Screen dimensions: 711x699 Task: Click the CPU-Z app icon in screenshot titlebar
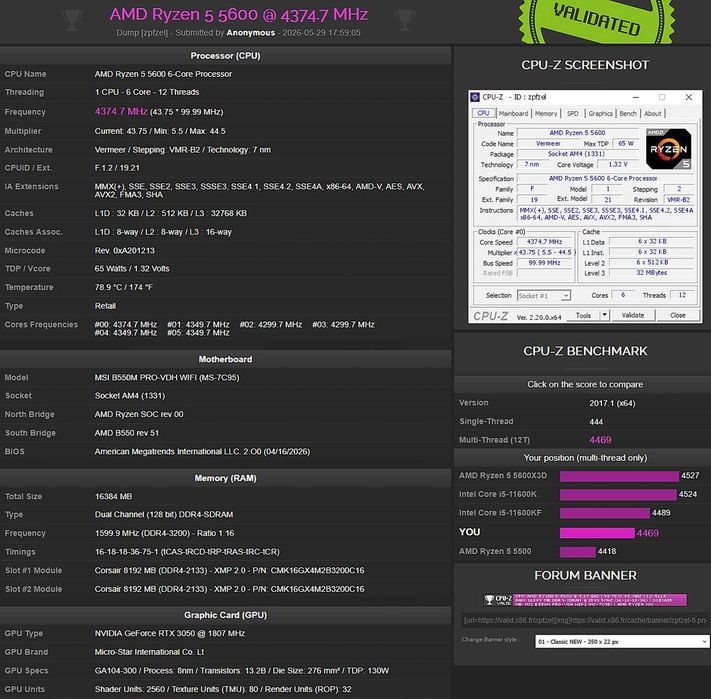[x=475, y=97]
